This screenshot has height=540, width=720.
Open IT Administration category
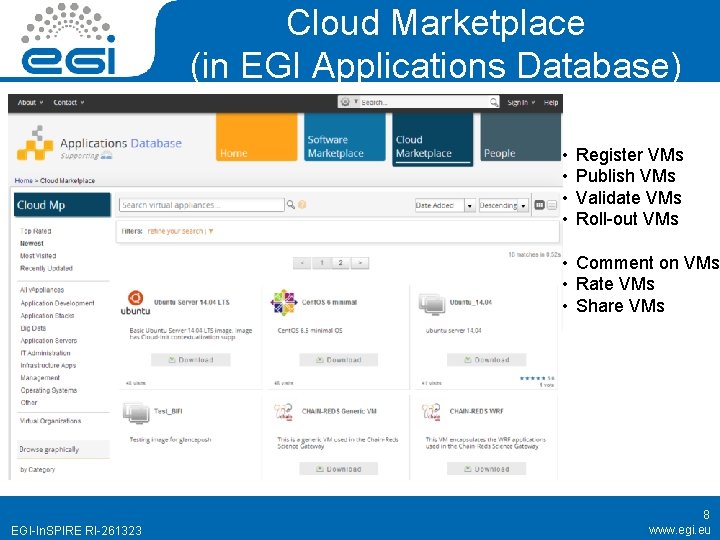45,353
